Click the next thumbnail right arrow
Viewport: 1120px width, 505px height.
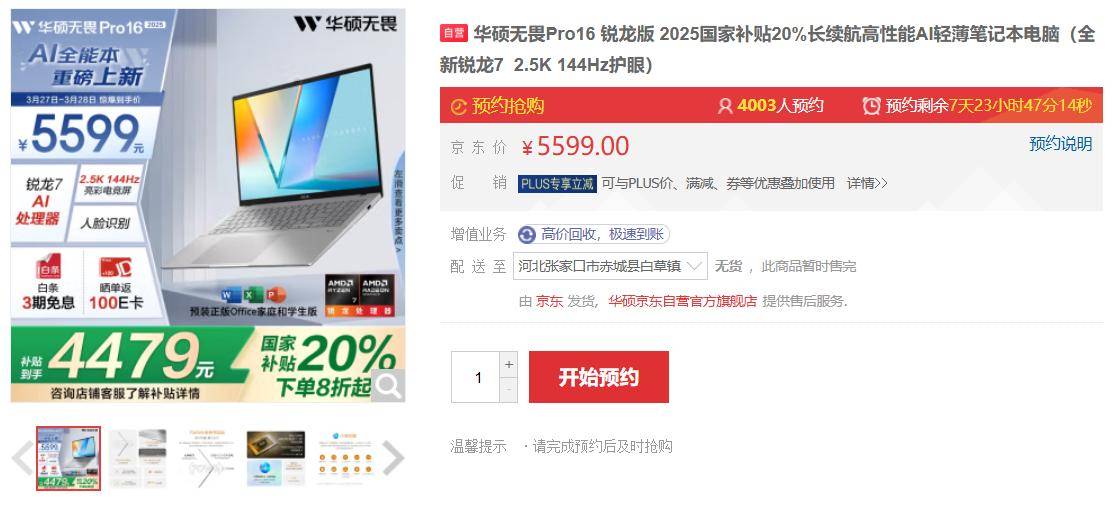coord(393,458)
